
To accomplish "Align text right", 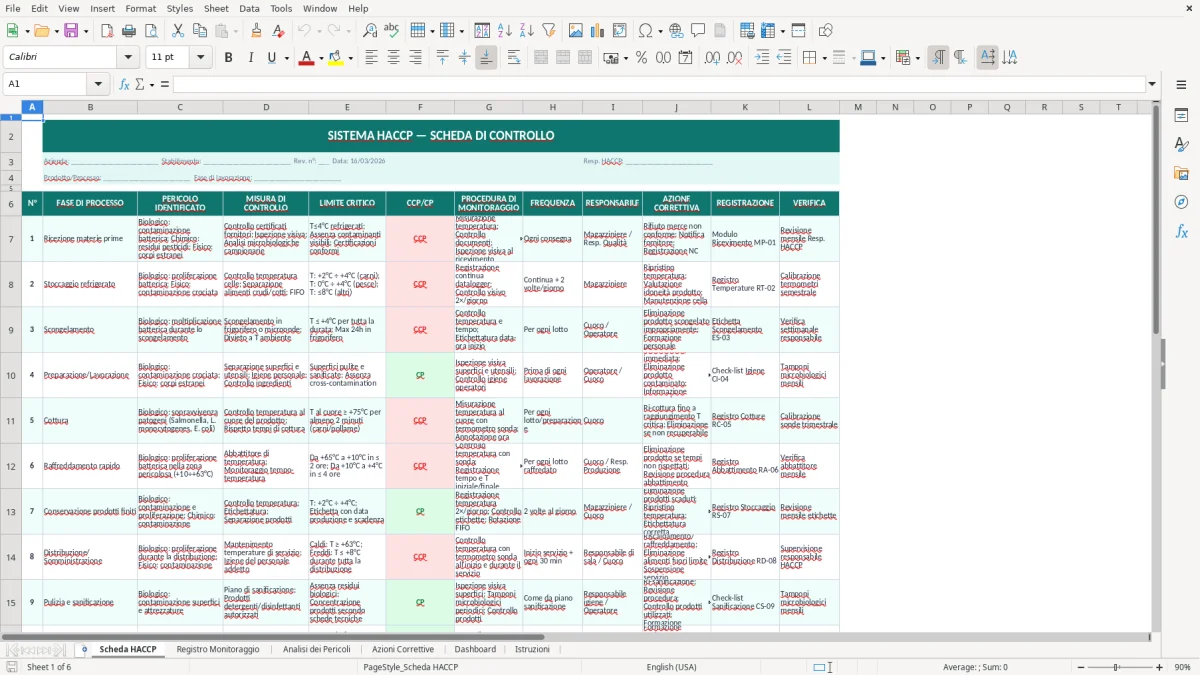I will (415, 58).
